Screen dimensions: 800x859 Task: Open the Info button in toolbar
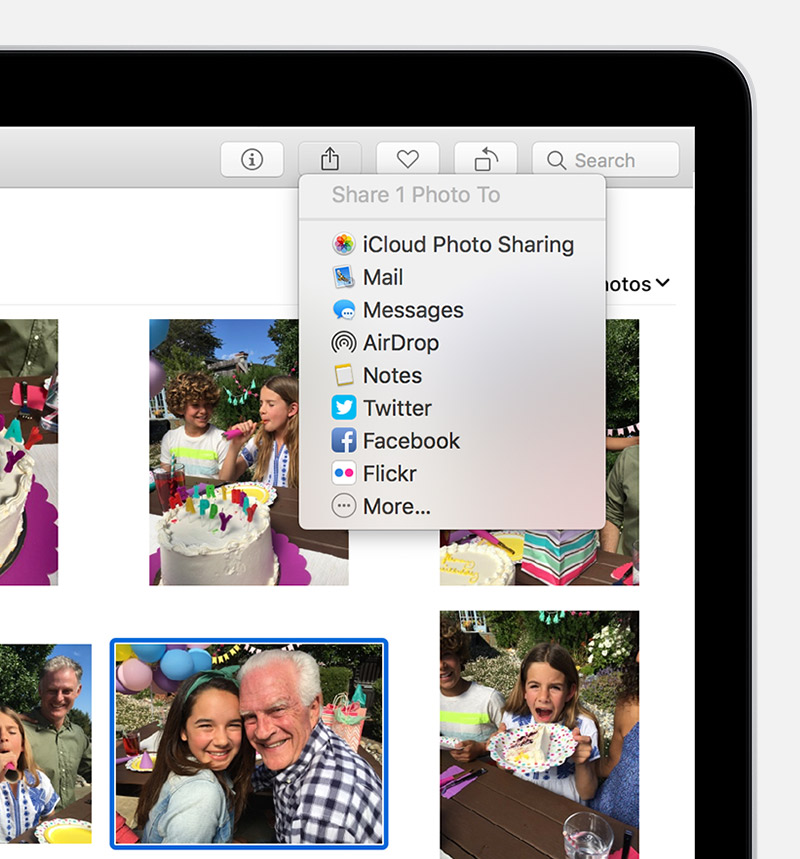coord(252,159)
